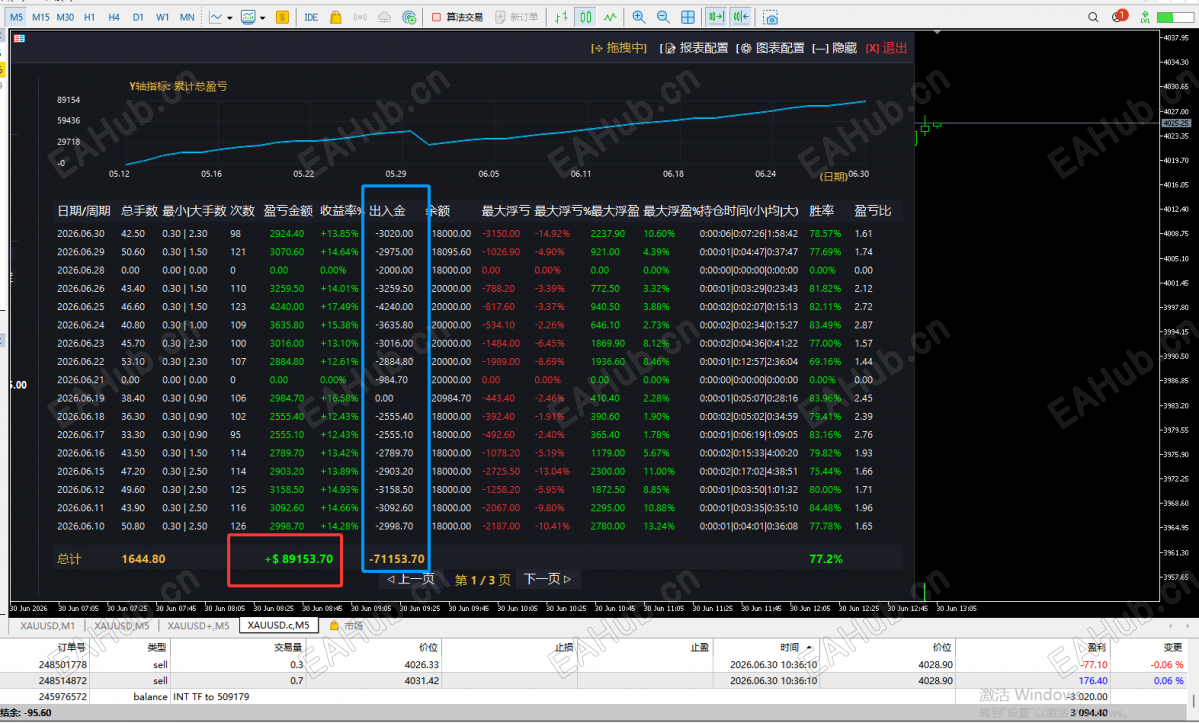Screen dimensions: 1199x723
Task: Switch chart to line chart style
Action: coord(609,17)
